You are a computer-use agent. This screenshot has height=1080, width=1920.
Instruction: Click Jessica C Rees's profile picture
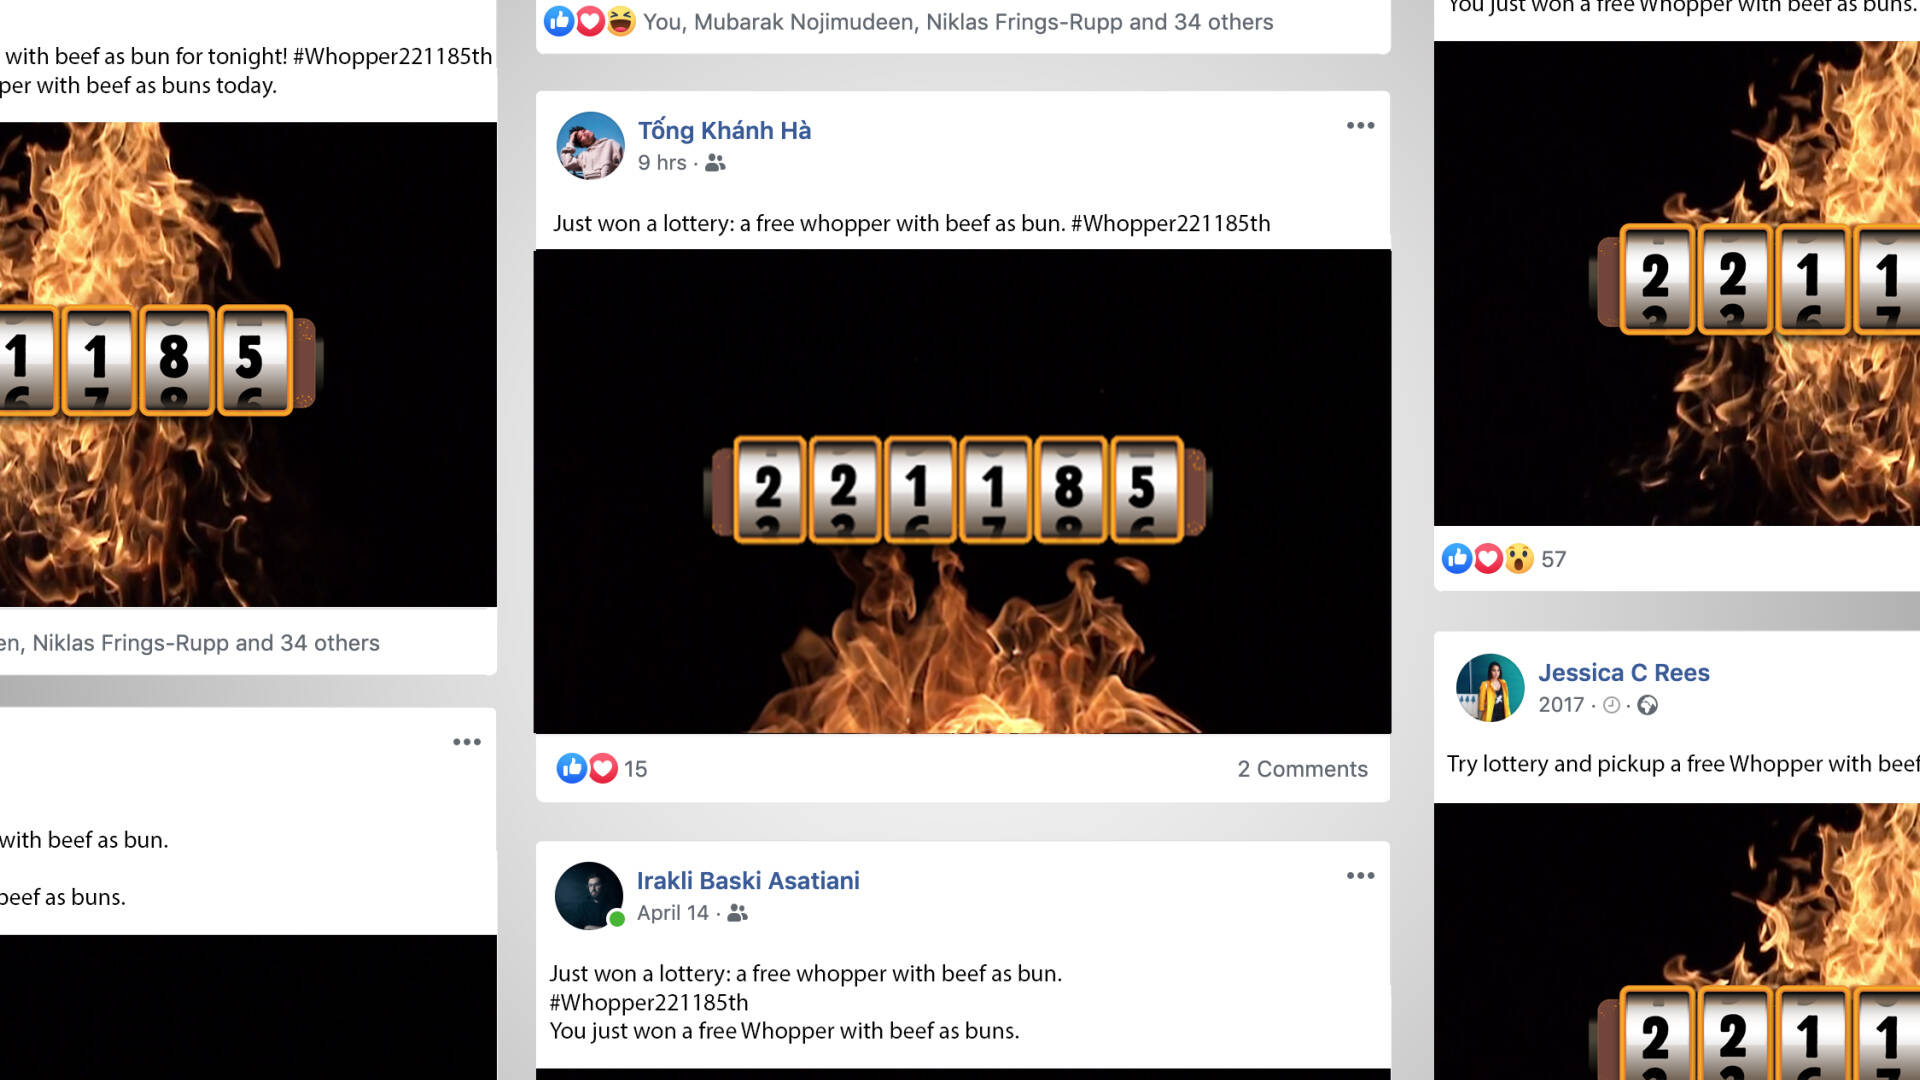(x=1490, y=688)
